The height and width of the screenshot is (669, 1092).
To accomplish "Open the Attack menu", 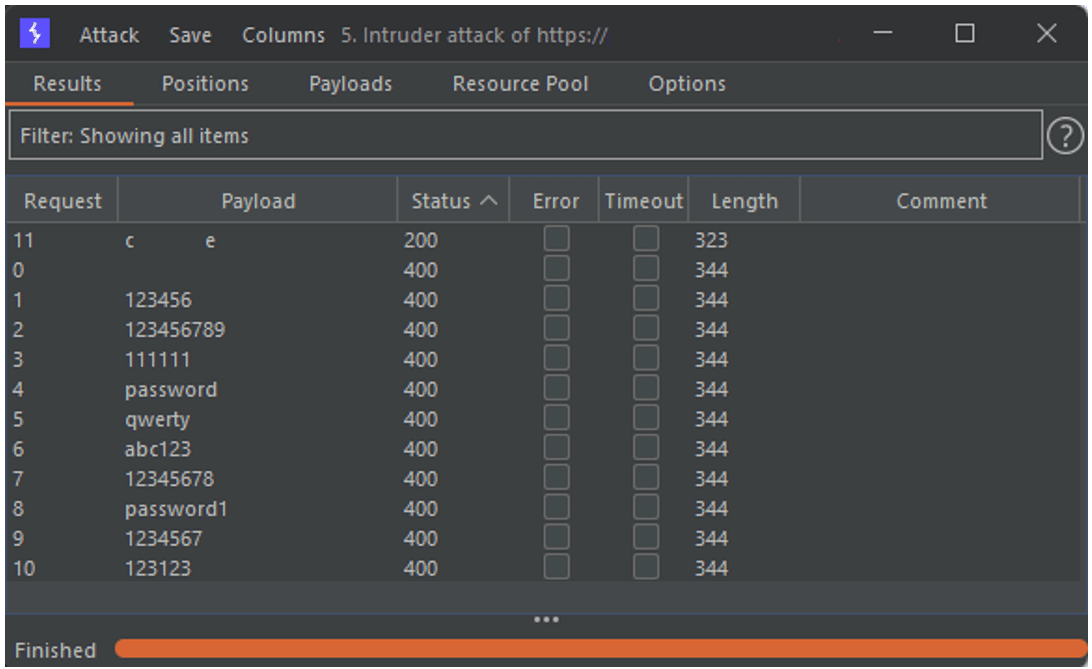I will click(109, 35).
